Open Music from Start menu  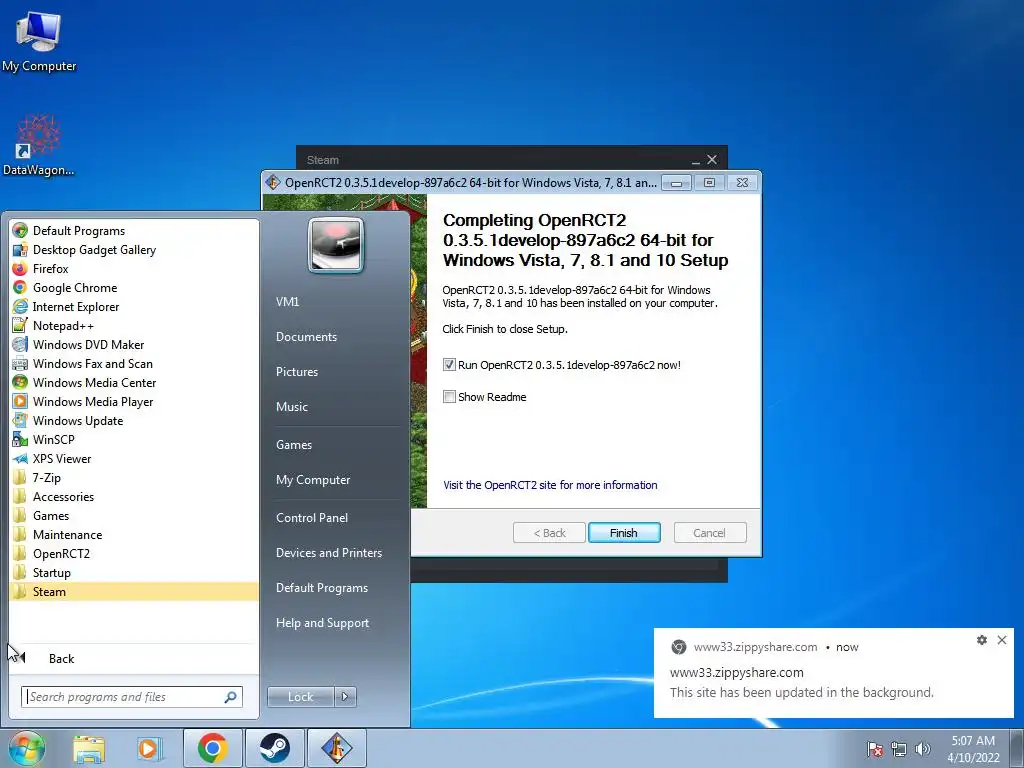(291, 407)
